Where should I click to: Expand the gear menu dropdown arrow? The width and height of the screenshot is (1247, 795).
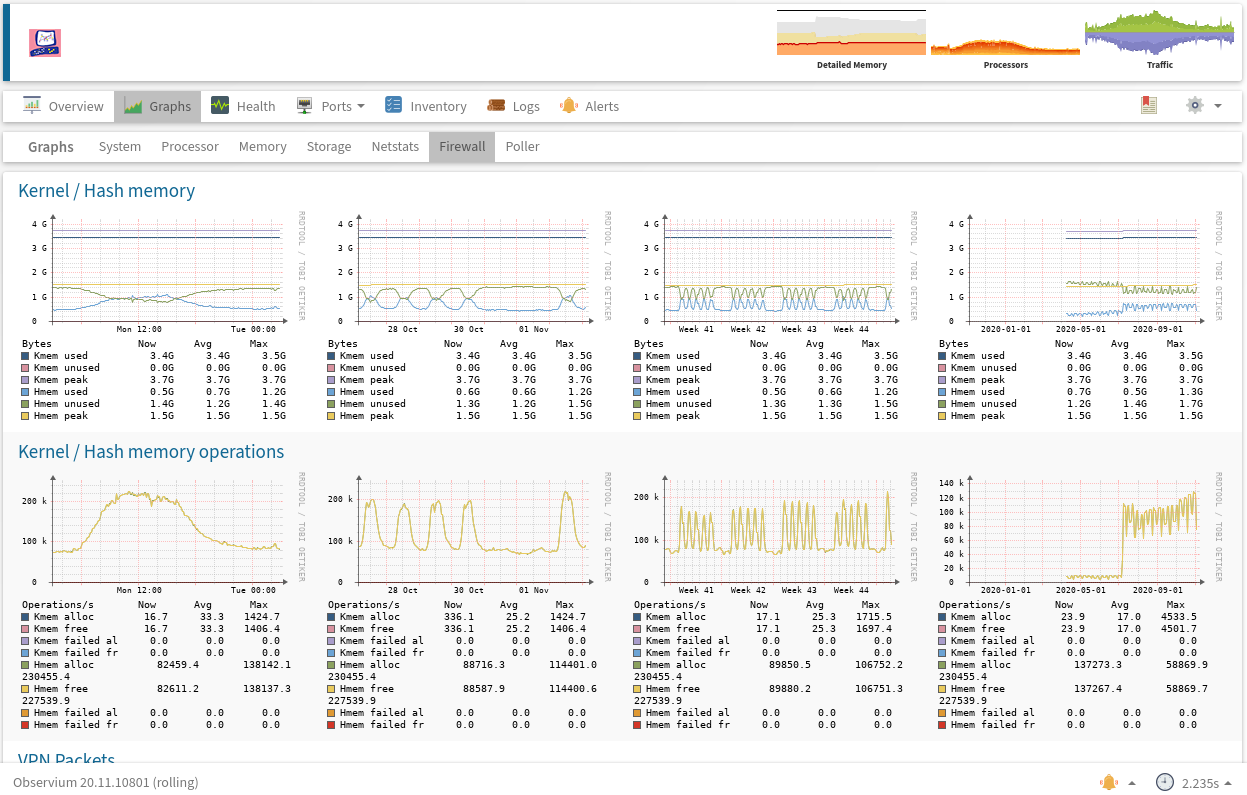pos(1218,106)
